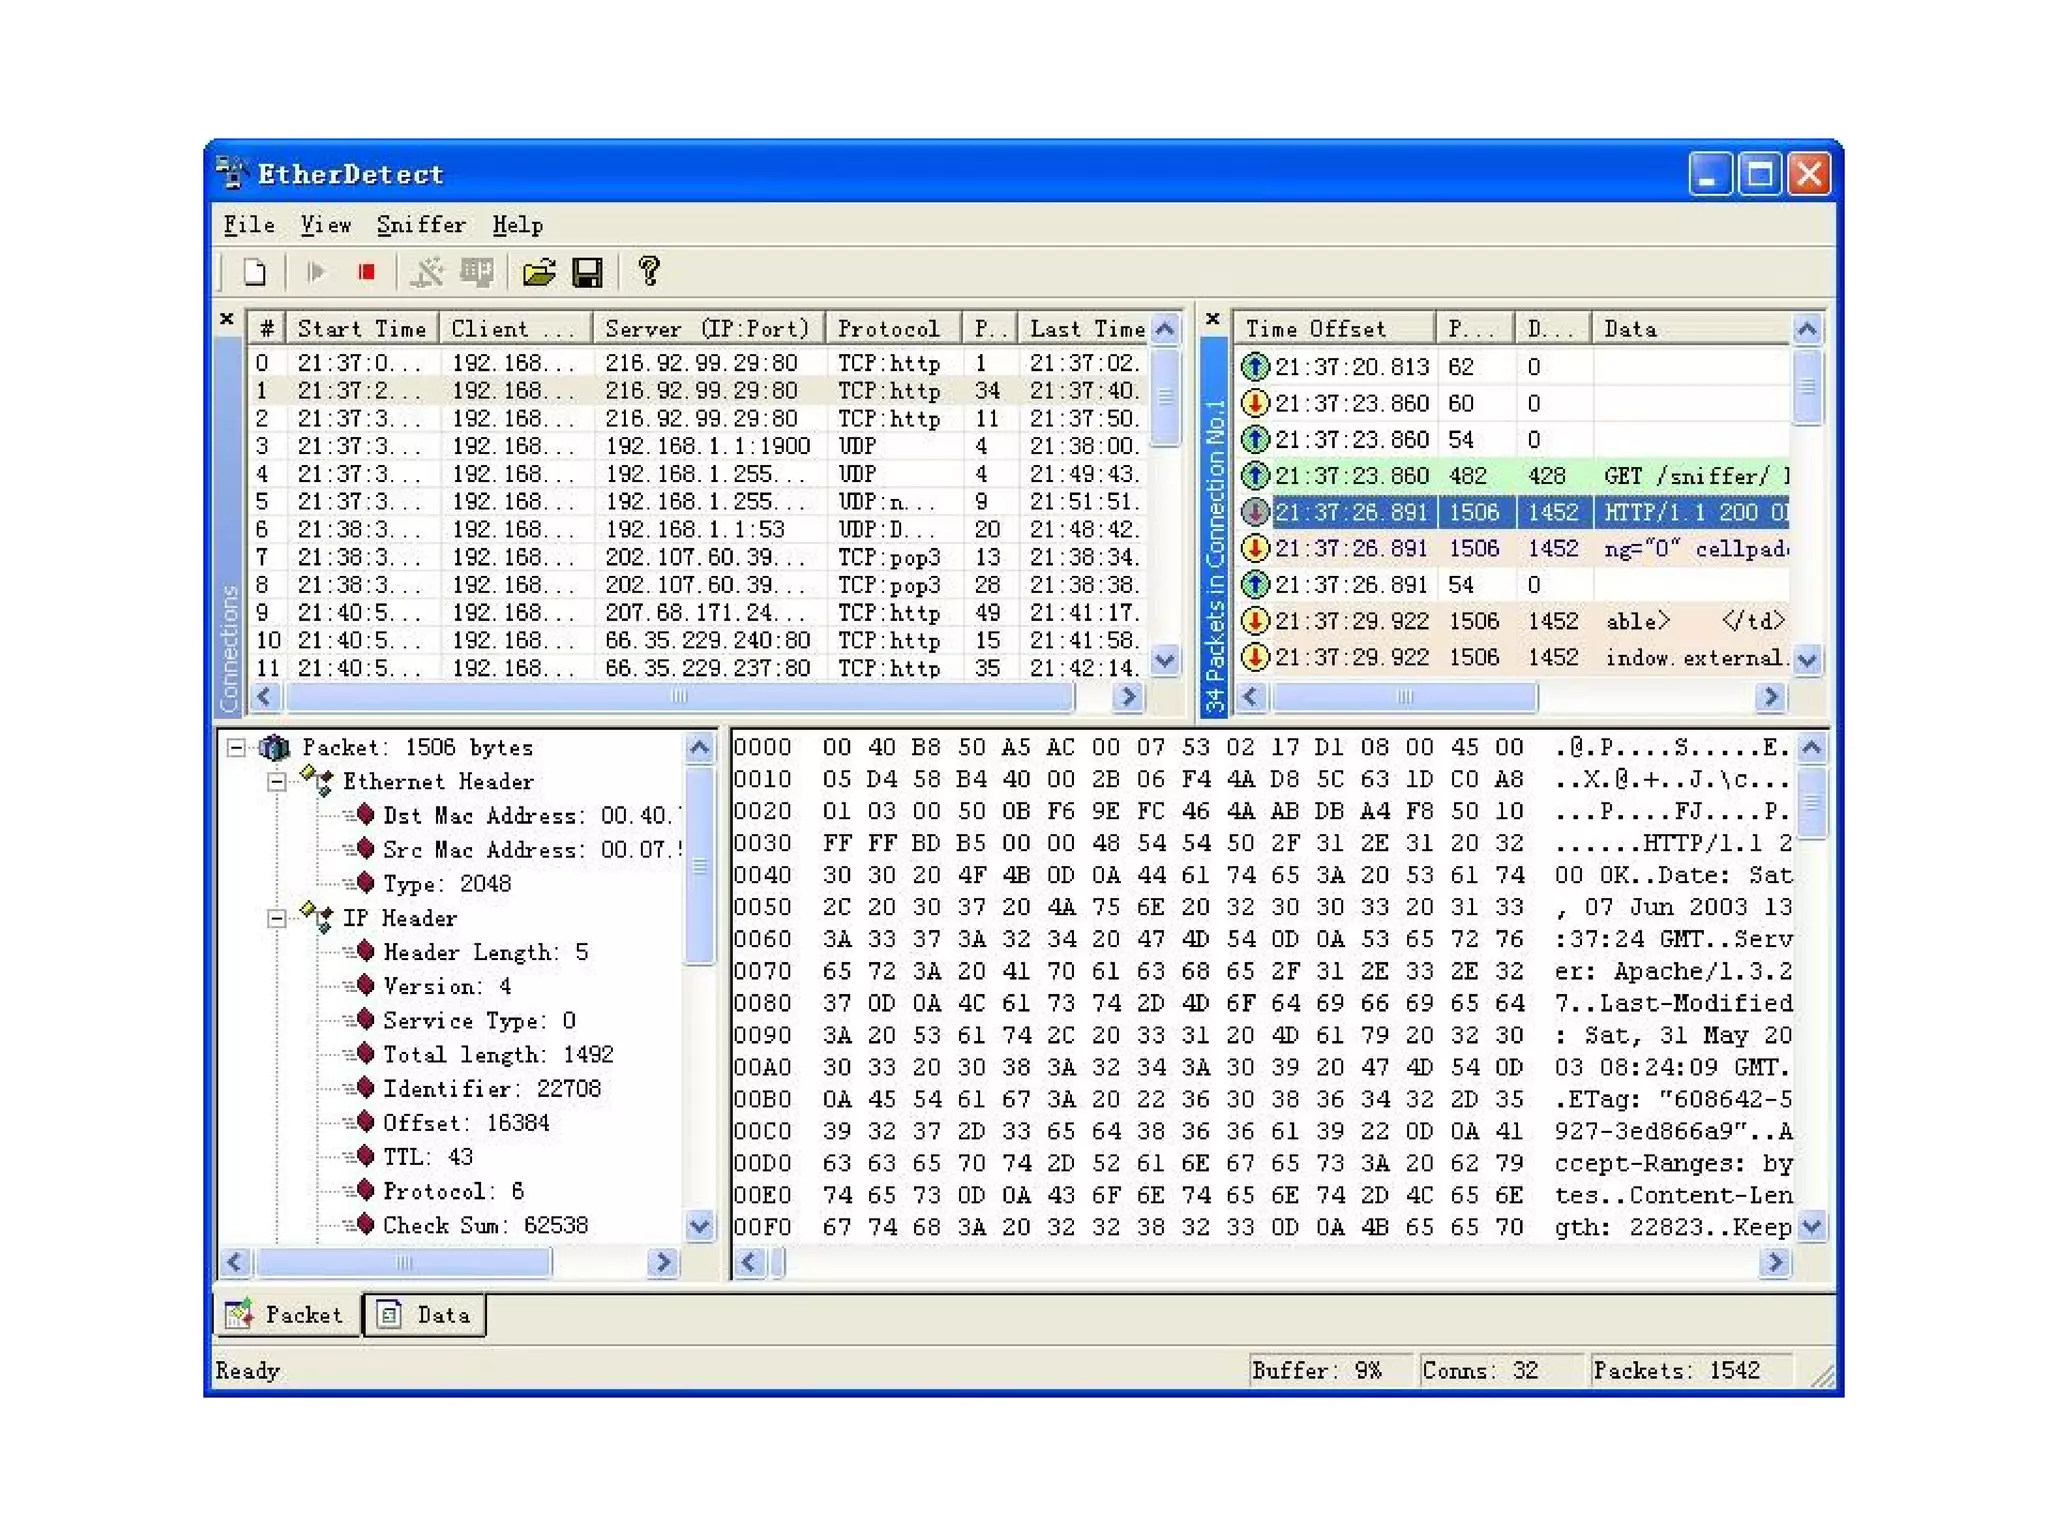Viewport: 2048px width, 1536px height.
Task: Click the New document toolbar icon
Action: tap(255, 272)
